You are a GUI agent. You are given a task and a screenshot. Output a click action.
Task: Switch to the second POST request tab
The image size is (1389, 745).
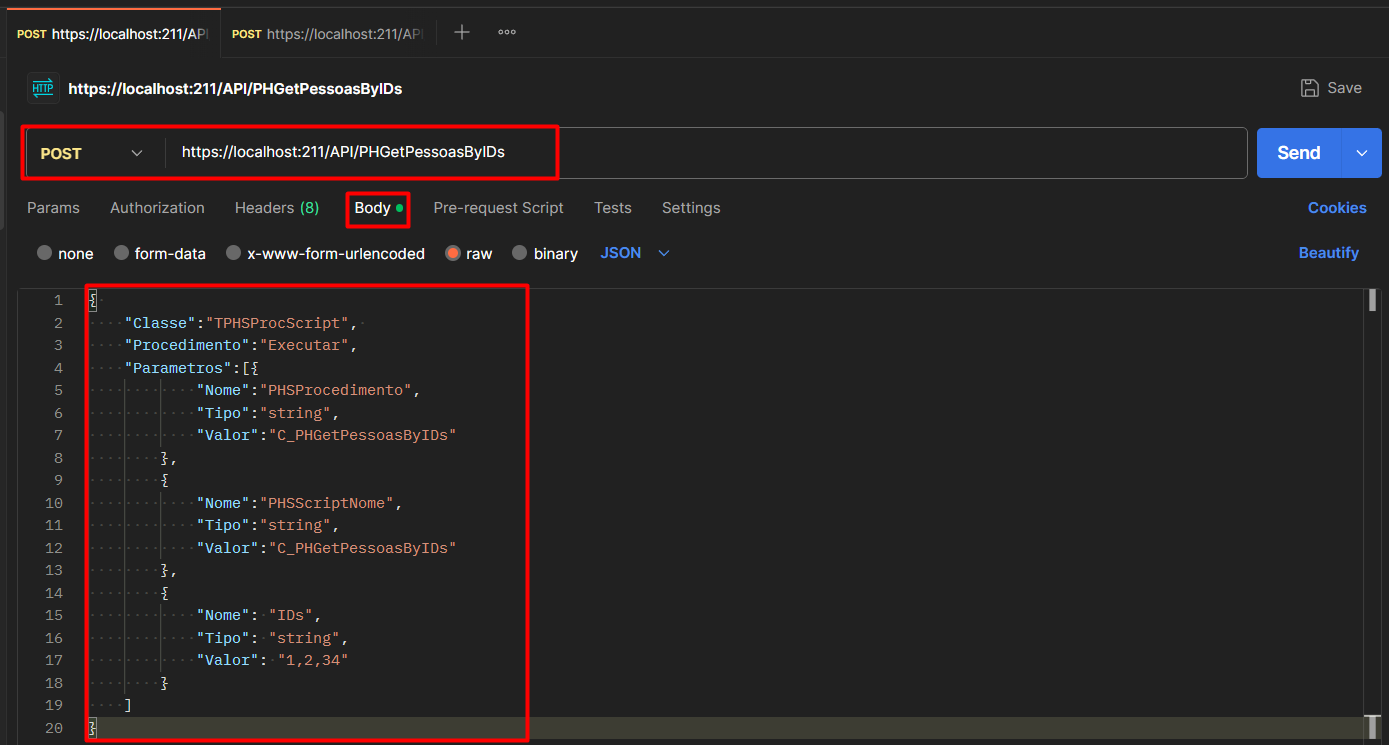pyautogui.click(x=328, y=33)
